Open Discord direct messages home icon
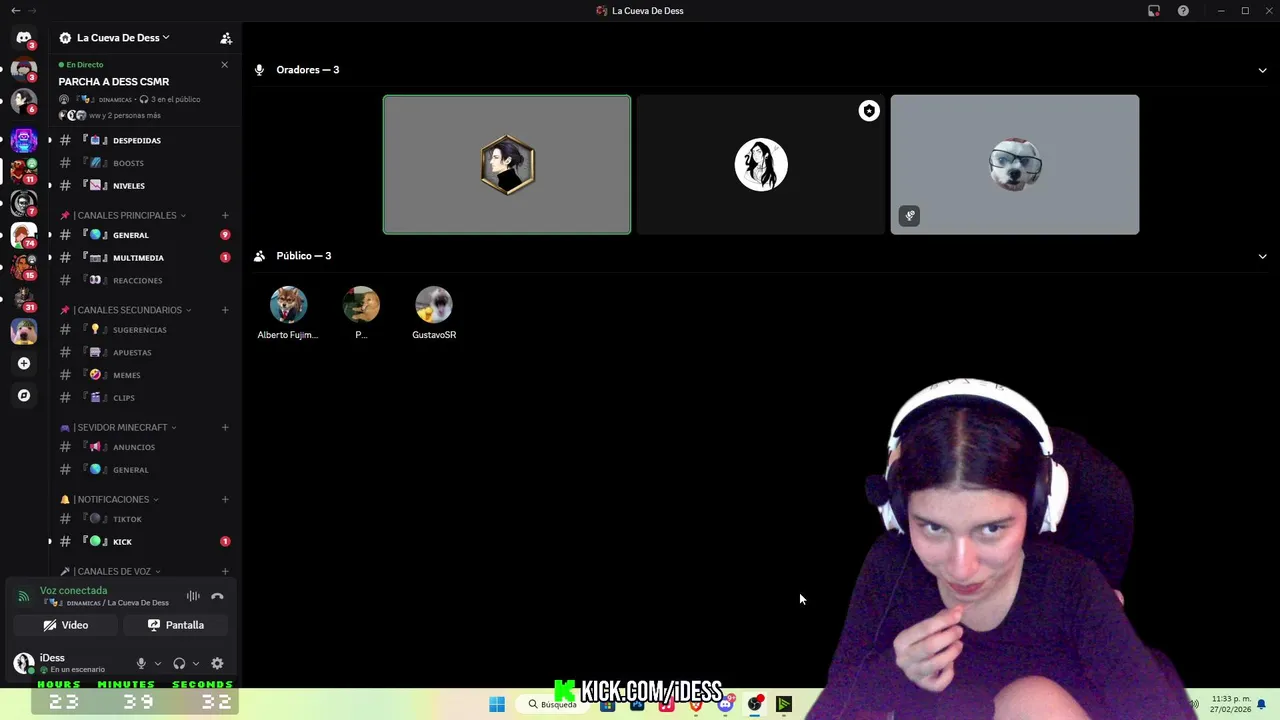Screen dimensions: 1280x720 coord(24,38)
